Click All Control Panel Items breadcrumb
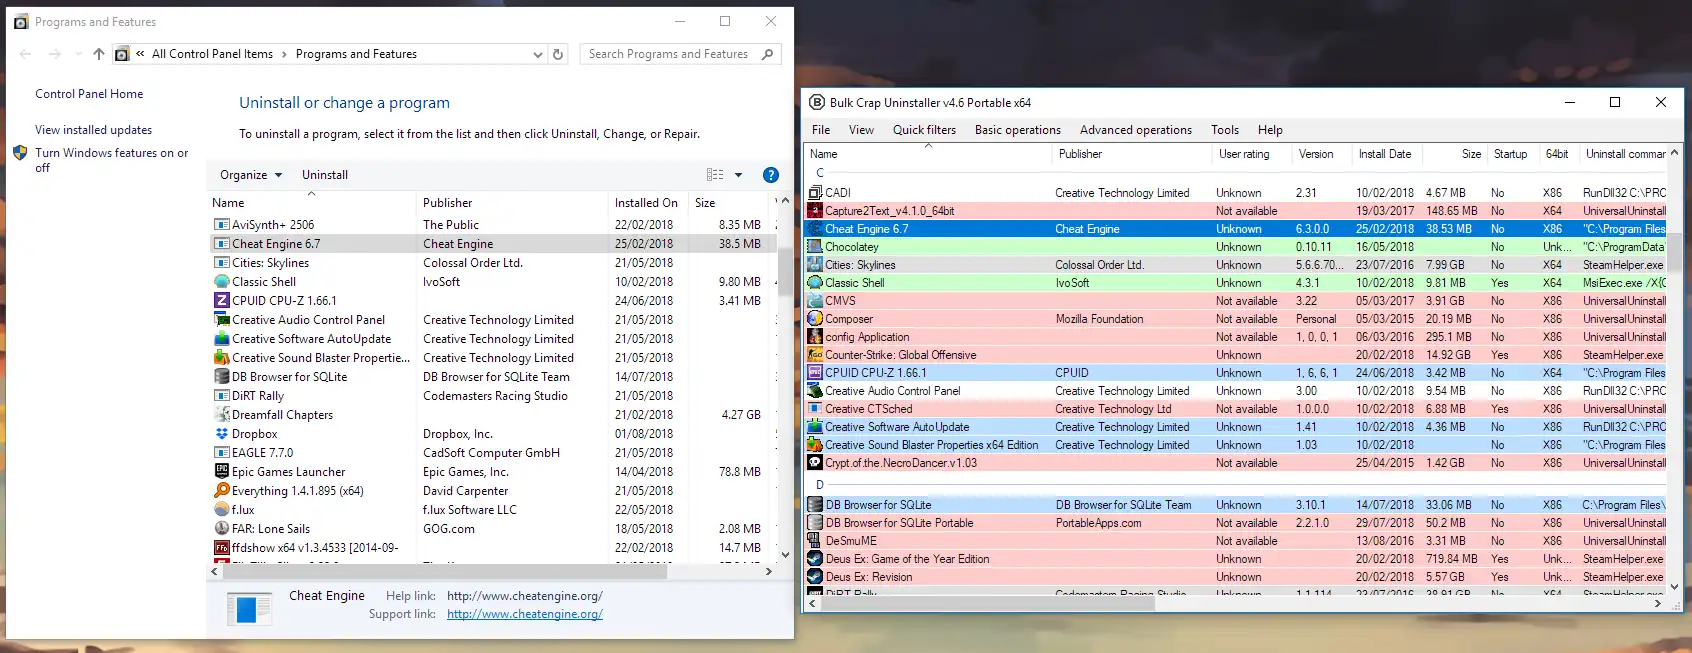 point(212,54)
